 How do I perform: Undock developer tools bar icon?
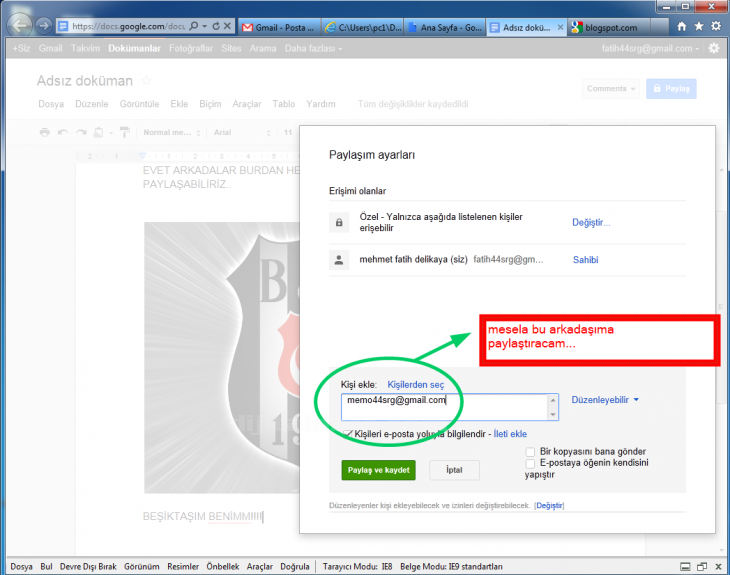pos(702,567)
